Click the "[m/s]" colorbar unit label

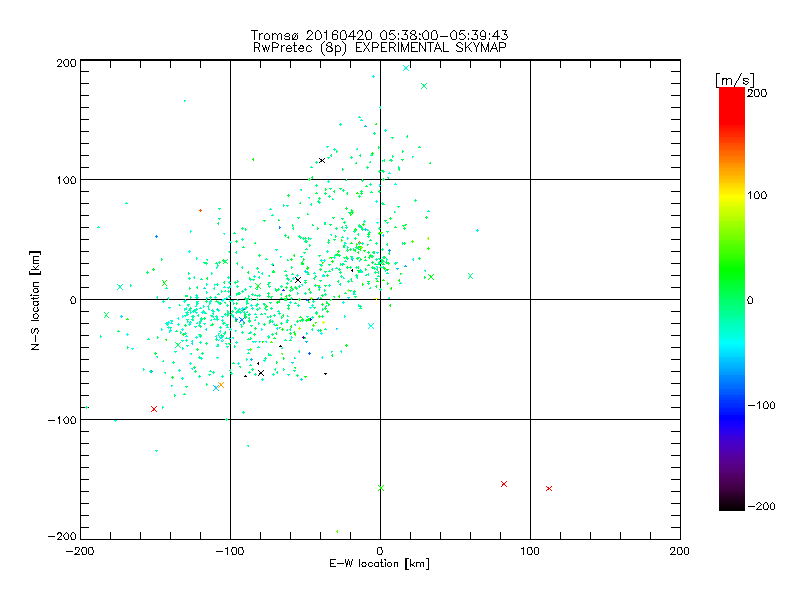(x=735, y=80)
